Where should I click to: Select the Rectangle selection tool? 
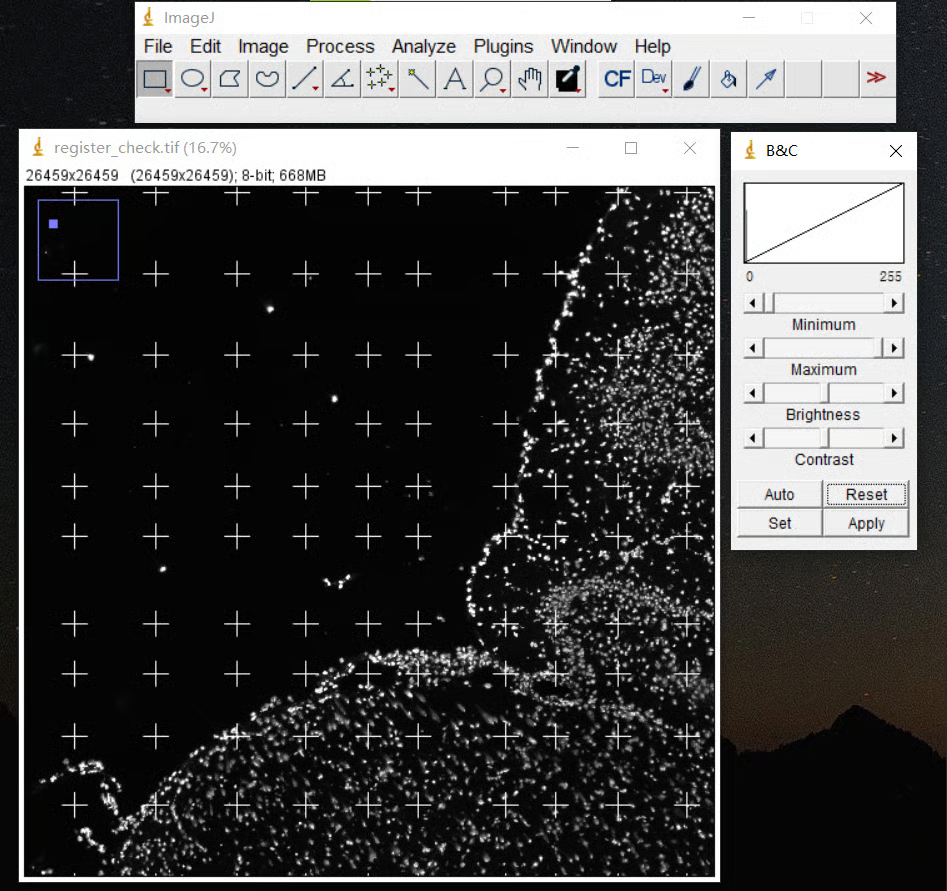click(155, 79)
